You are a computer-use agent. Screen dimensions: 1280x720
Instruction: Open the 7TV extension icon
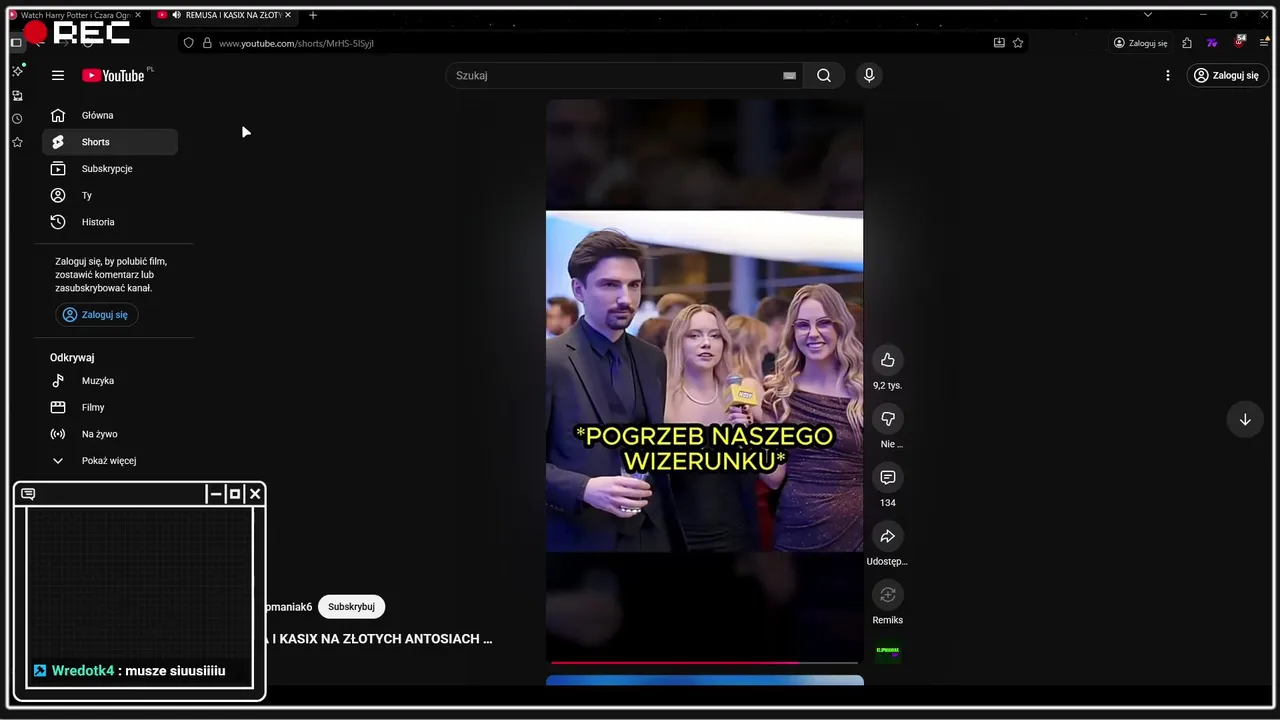coord(1212,43)
